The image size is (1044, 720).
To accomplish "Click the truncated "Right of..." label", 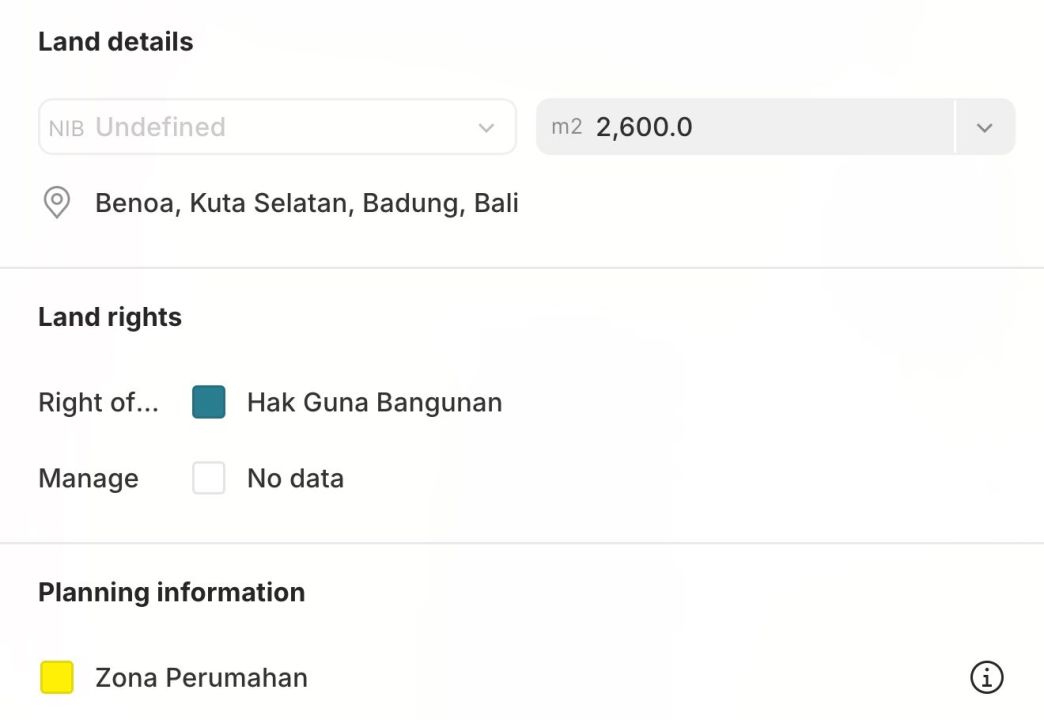I will [98, 402].
